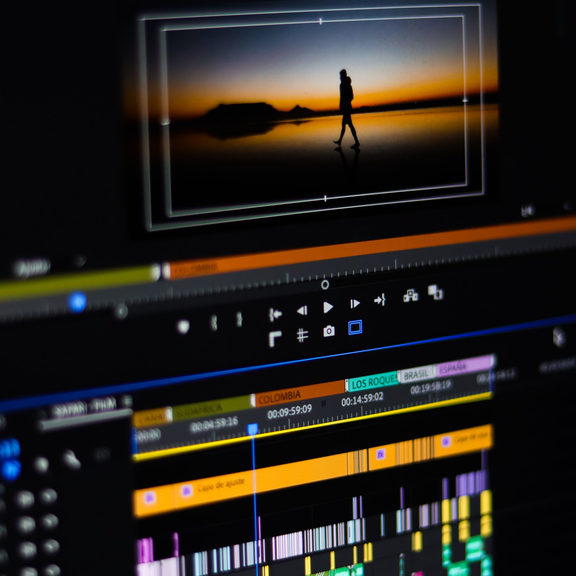This screenshot has height=576, width=576.
Task: Open the sequence tab panel menu
Action: click(127, 400)
